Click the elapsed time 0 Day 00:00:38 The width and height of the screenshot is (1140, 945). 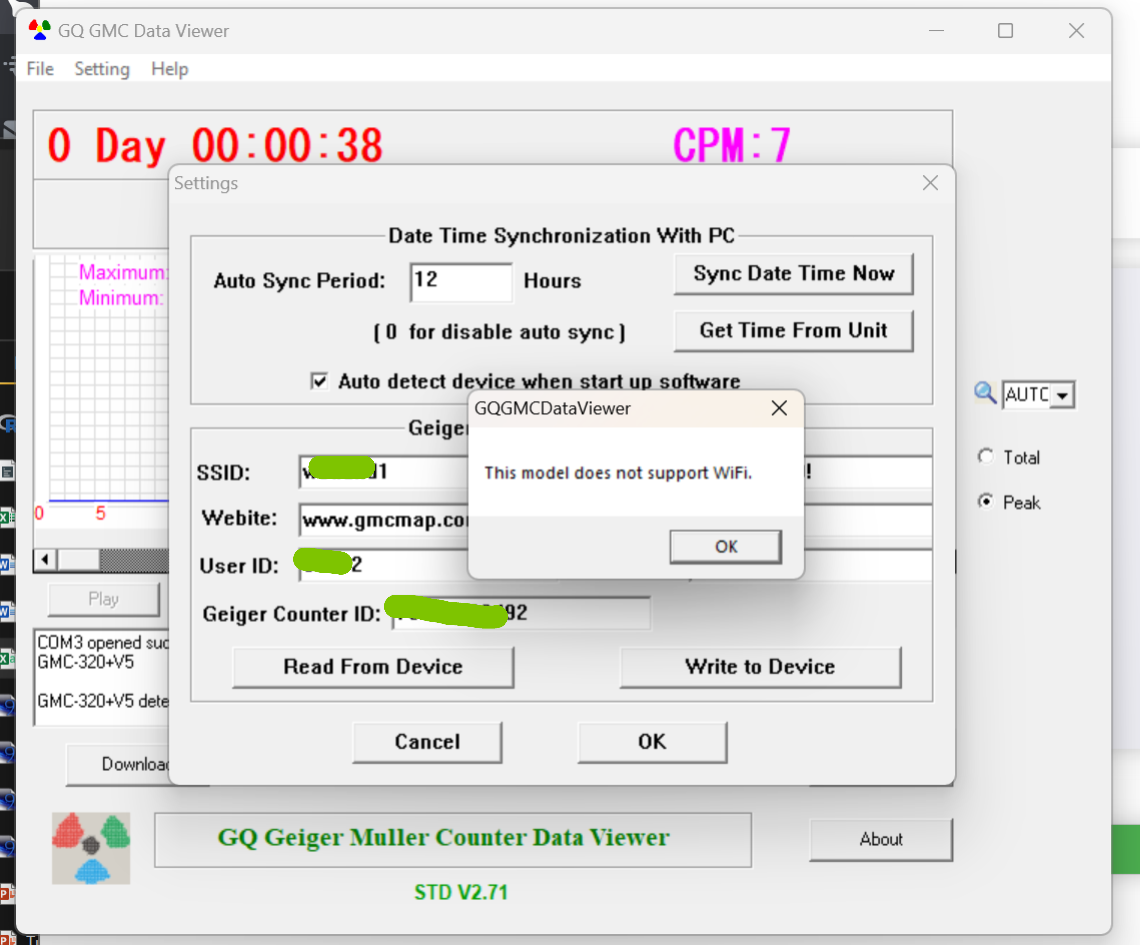(215, 145)
